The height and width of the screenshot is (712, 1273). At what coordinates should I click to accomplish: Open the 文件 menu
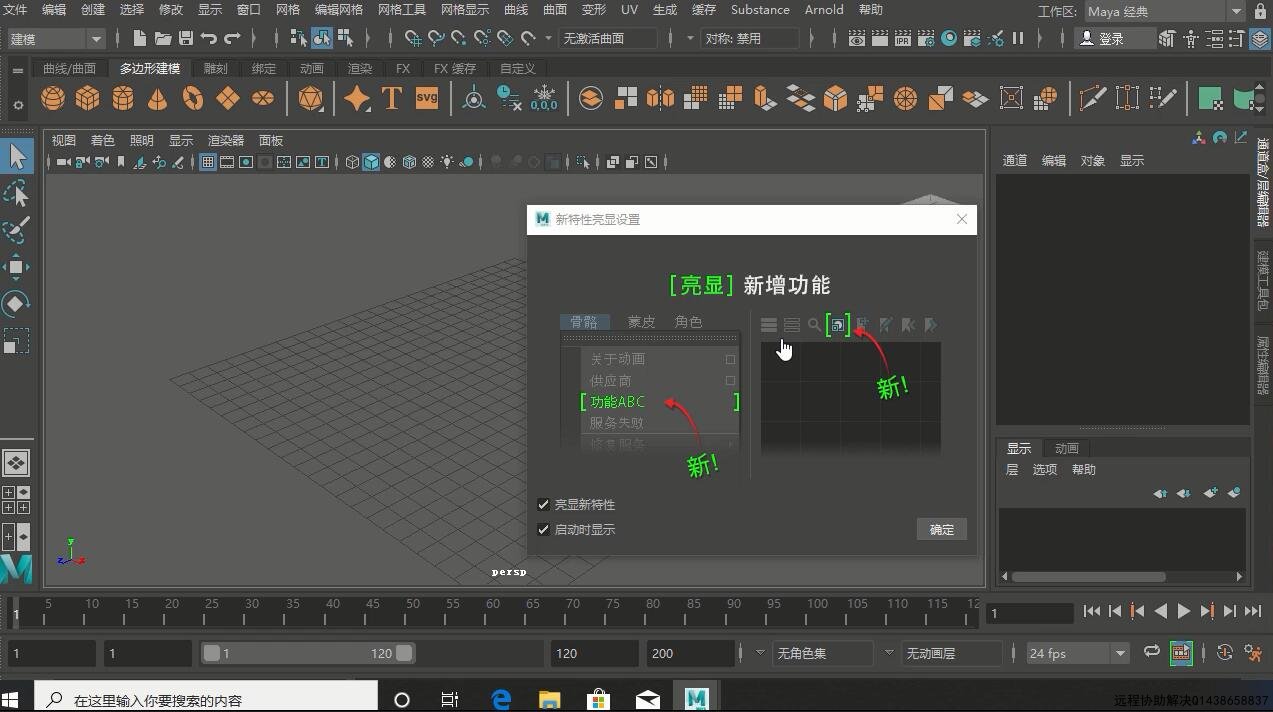(x=15, y=10)
